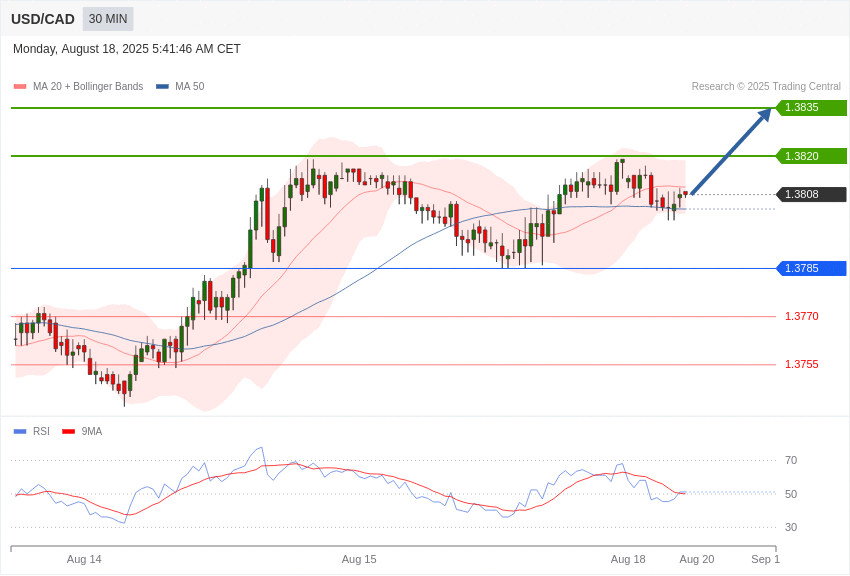The height and width of the screenshot is (576, 850).
Task: Click the 9MA legend swatch
Action: pos(68,431)
